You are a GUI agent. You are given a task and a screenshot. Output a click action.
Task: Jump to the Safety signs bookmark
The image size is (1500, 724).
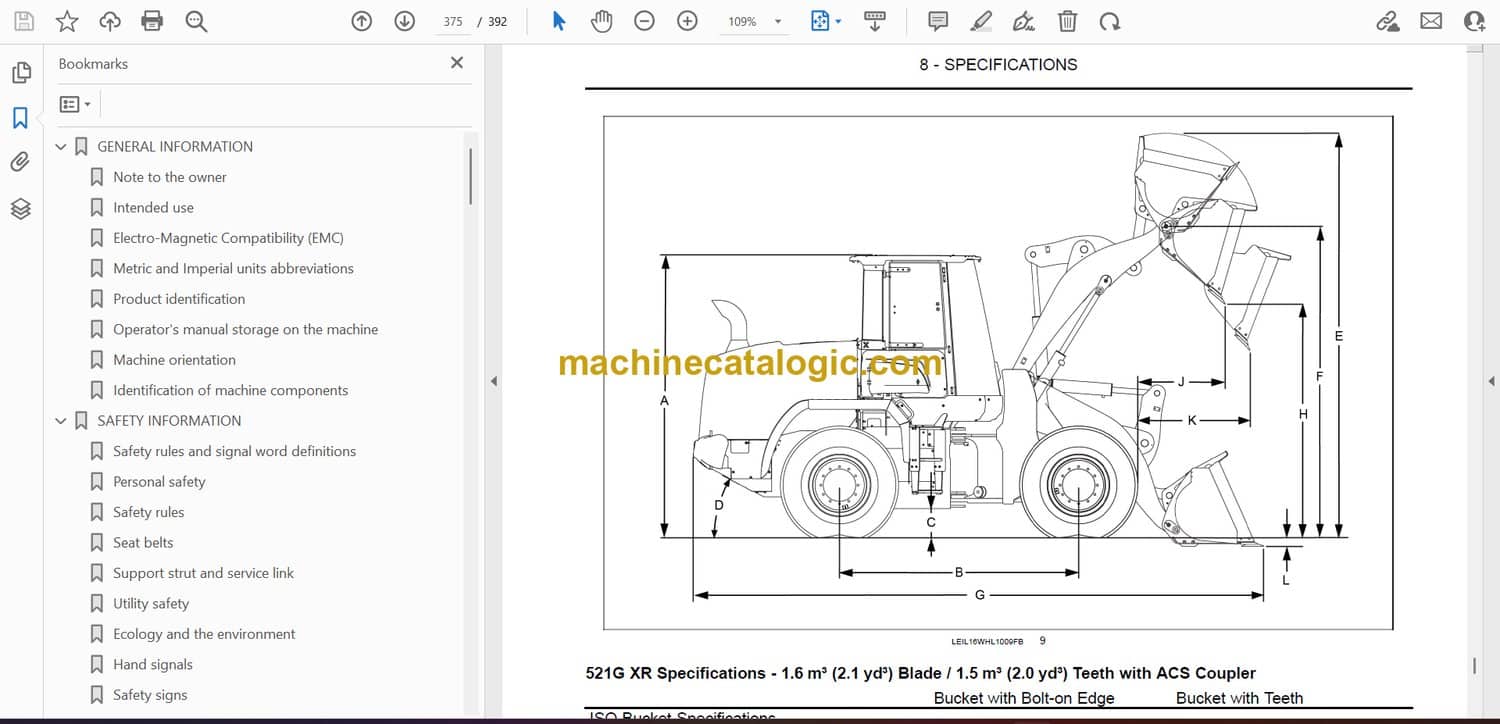click(x=150, y=696)
